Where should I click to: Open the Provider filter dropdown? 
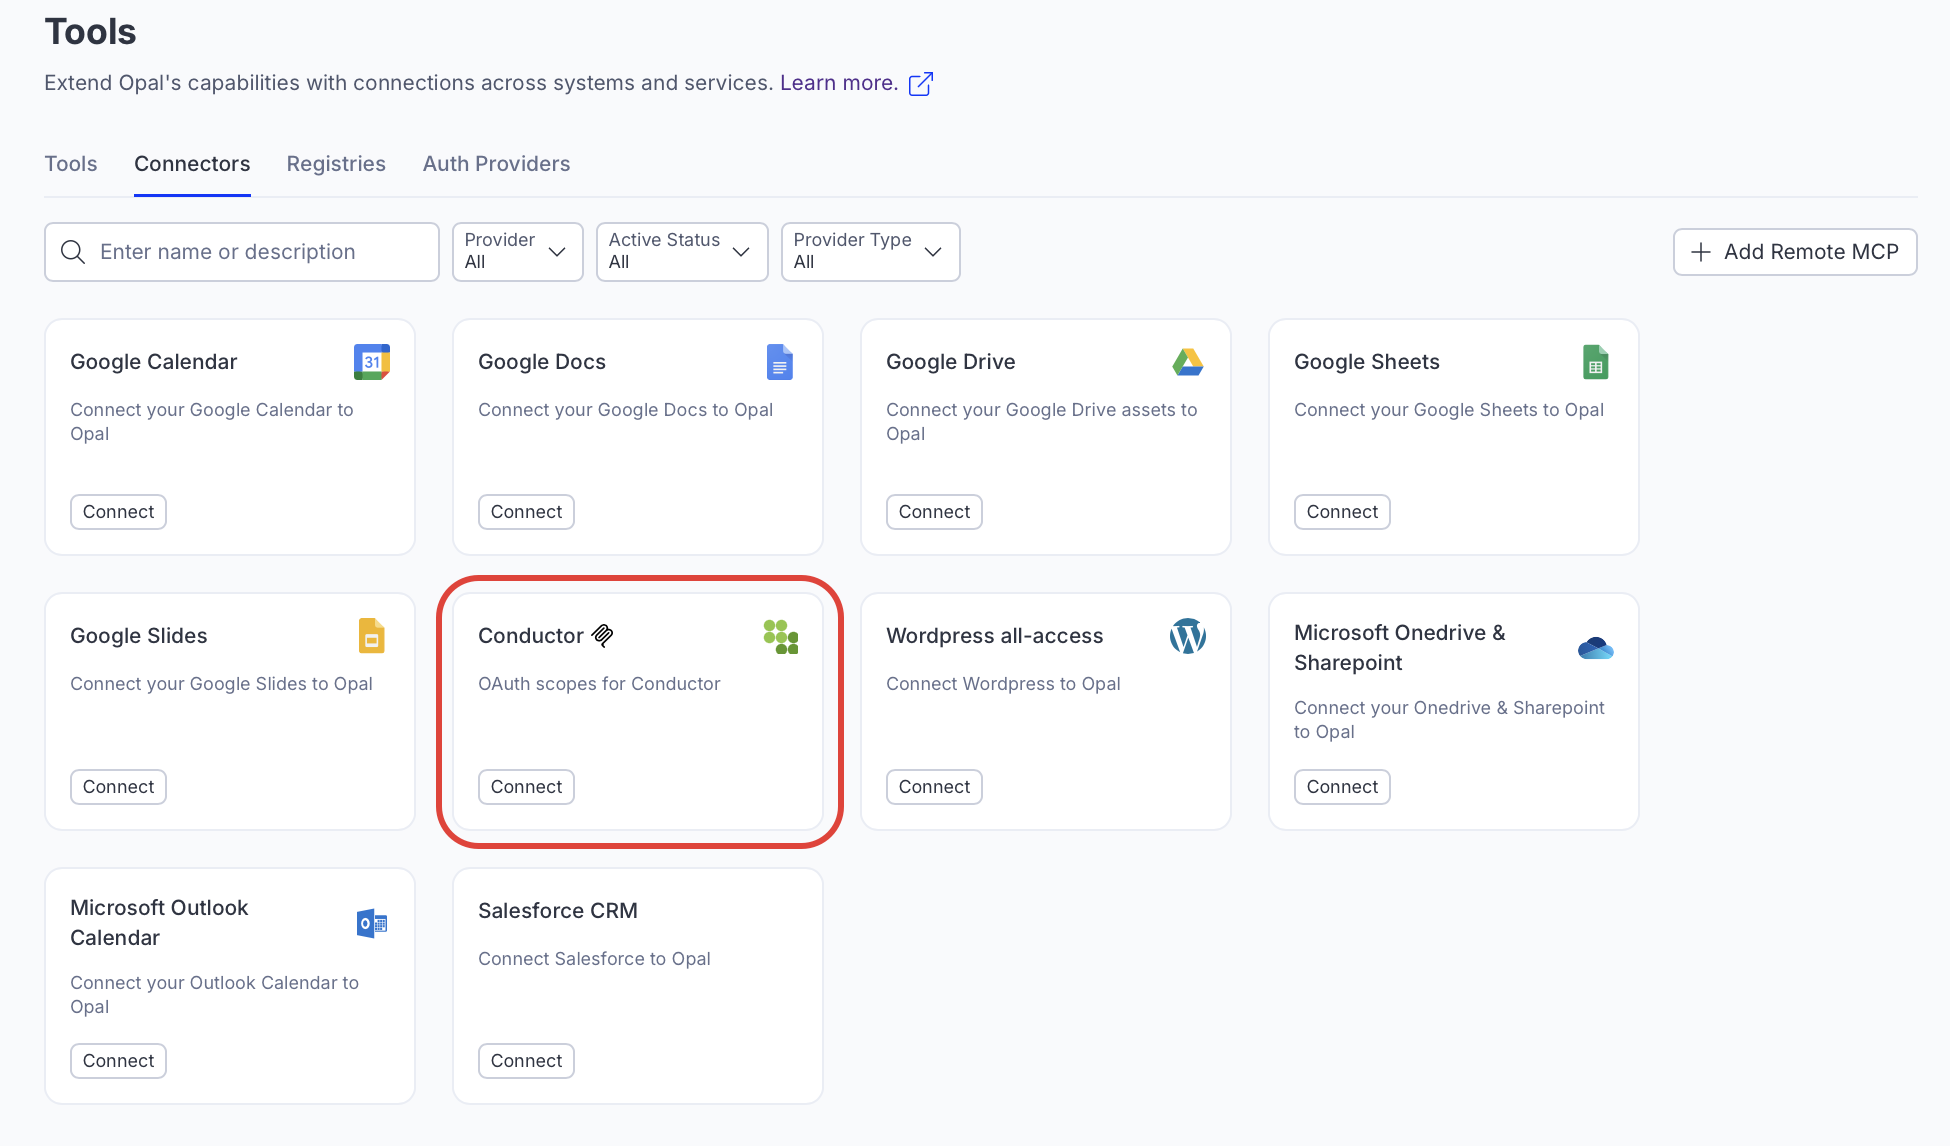[517, 252]
